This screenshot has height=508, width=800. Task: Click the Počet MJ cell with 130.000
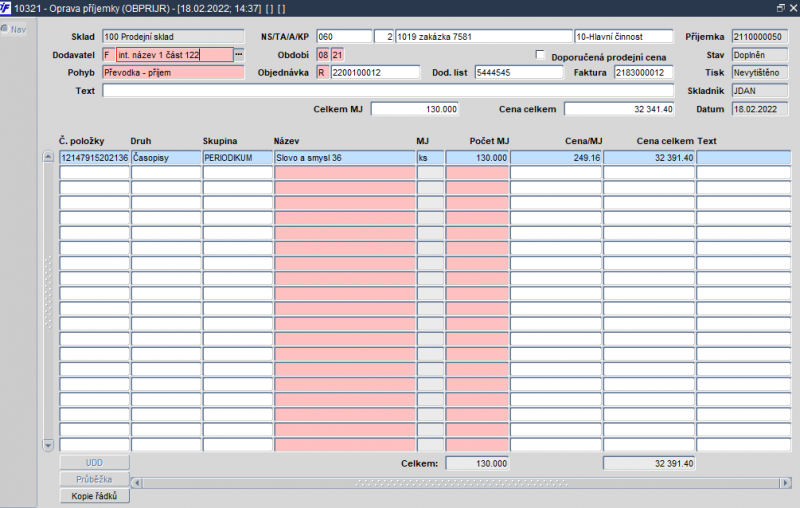click(x=477, y=158)
